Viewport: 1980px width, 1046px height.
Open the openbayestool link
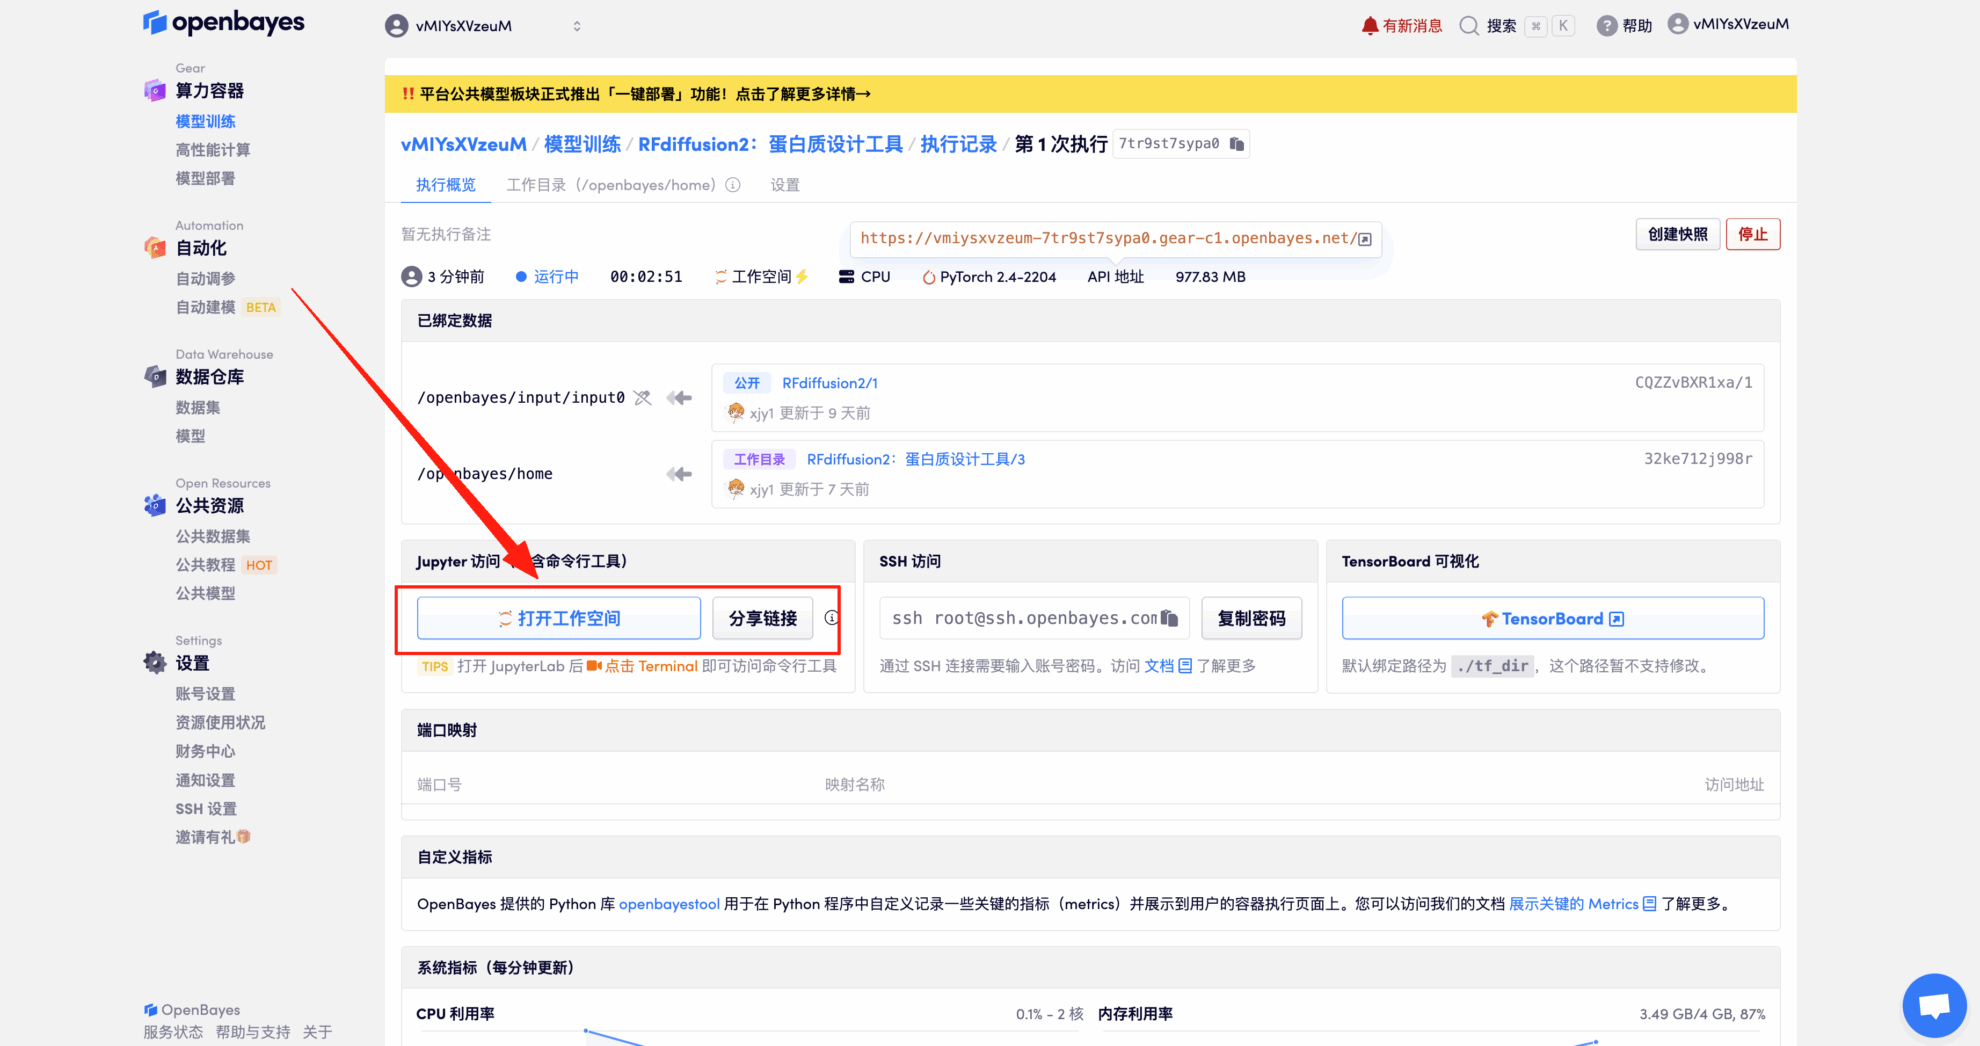[669, 904]
